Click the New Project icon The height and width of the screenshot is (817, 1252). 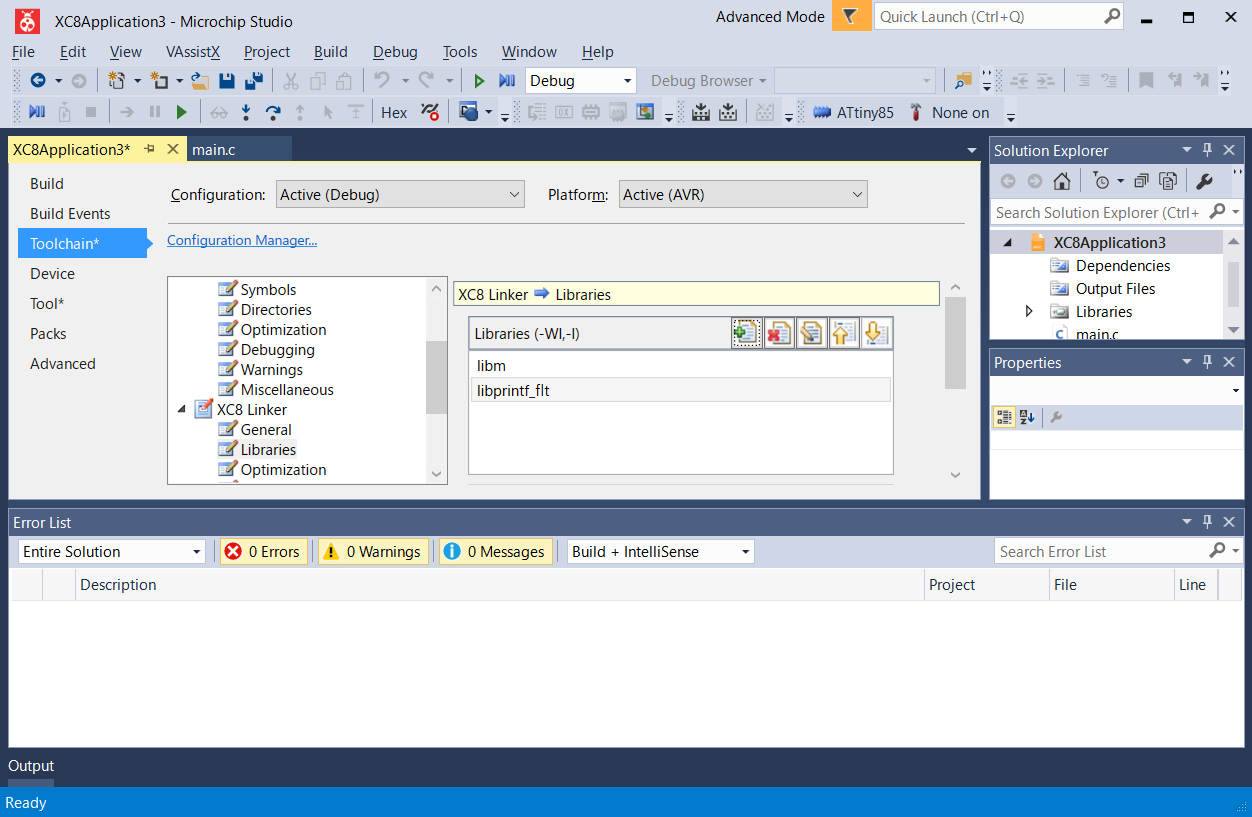click(x=116, y=81)
